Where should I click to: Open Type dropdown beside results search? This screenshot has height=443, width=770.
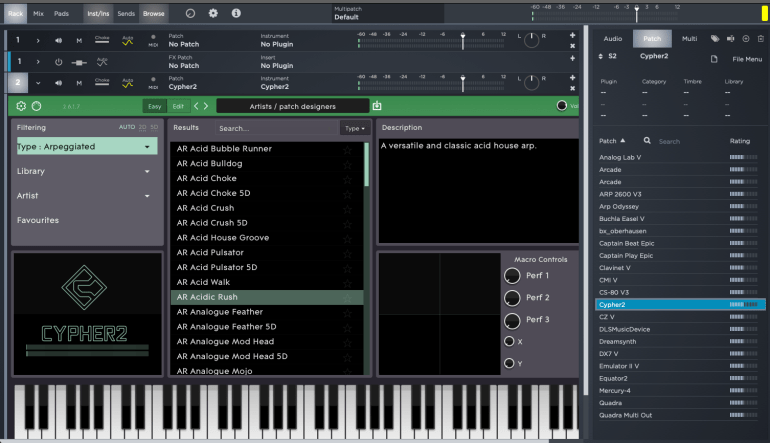355,128
